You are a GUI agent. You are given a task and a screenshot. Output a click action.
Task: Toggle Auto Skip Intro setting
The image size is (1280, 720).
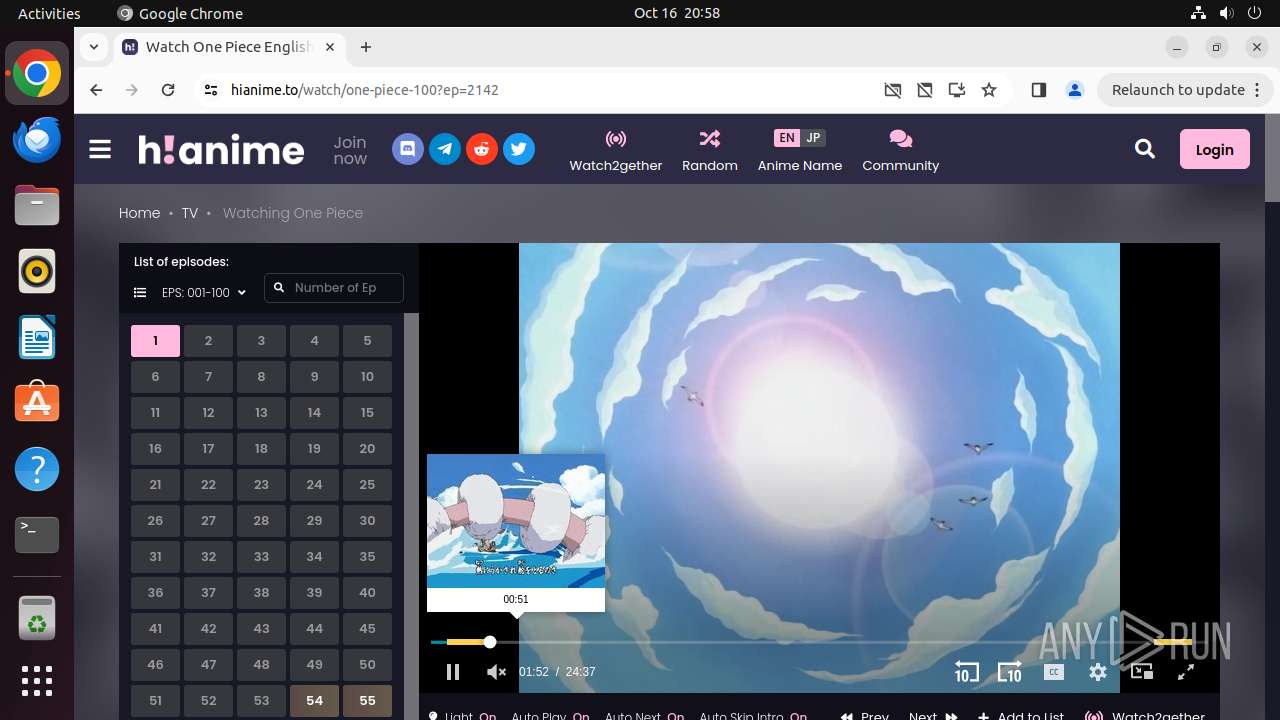(753, 715)
